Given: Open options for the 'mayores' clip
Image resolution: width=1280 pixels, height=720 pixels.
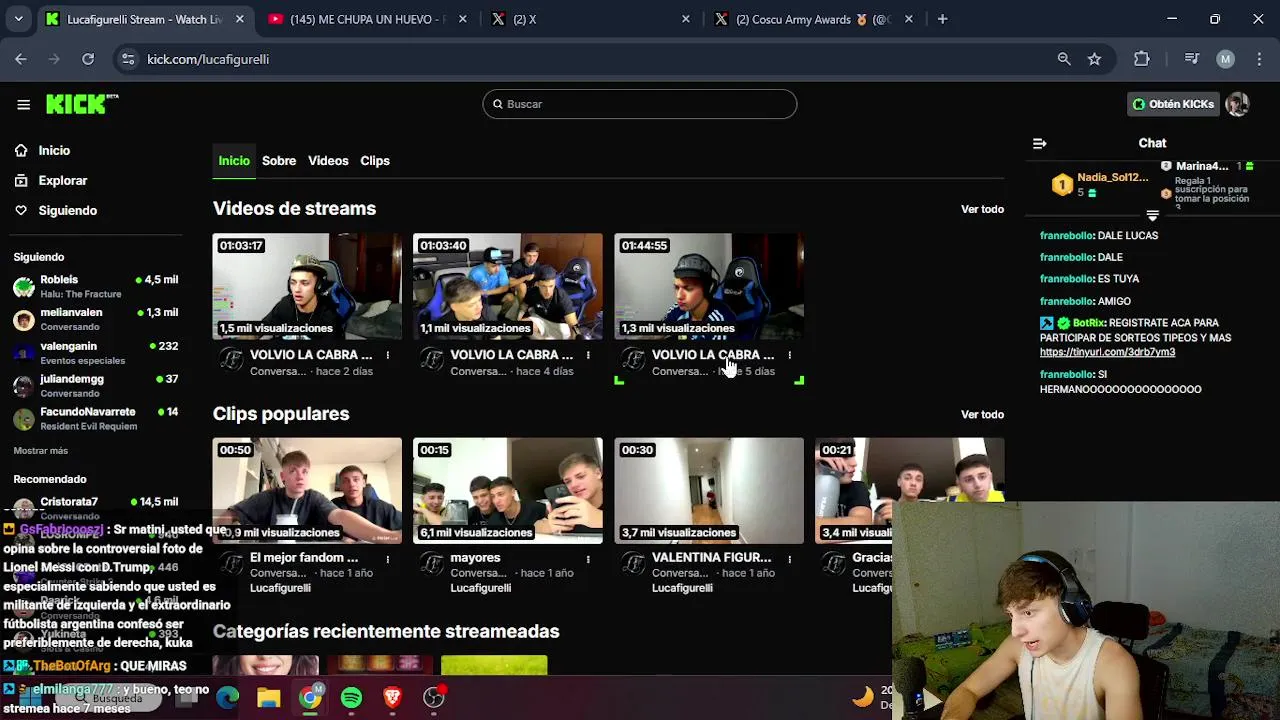Looking at the screenshot, I should (588, 559).
